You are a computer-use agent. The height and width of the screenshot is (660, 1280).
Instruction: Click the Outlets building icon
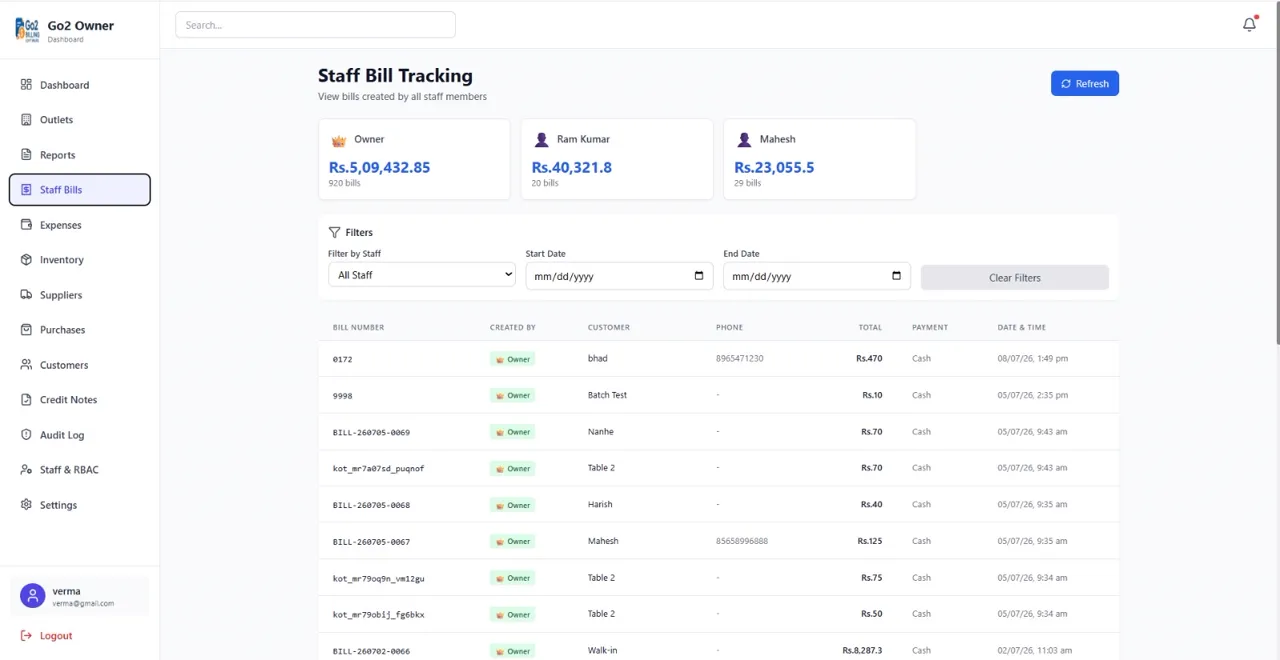[26, 120]
